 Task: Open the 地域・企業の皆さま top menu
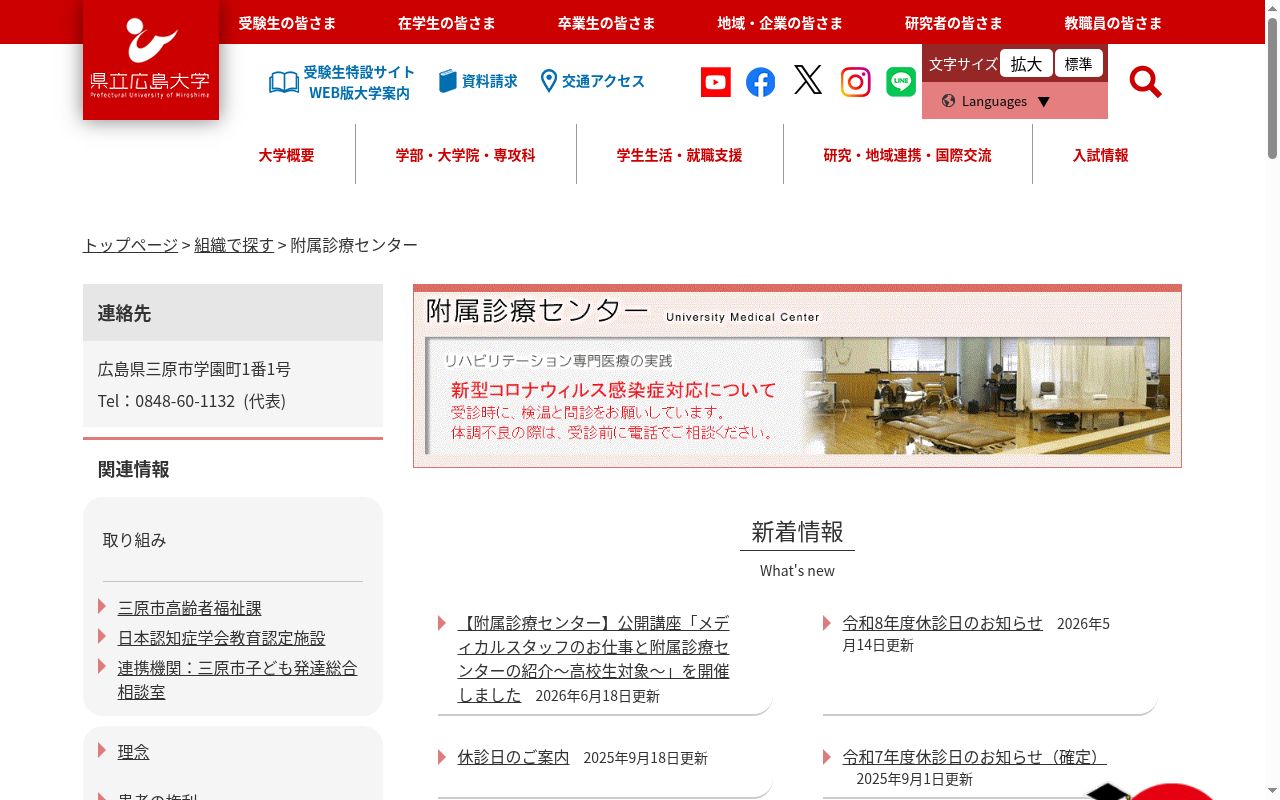pyautogui.click(x=780, y=23)
